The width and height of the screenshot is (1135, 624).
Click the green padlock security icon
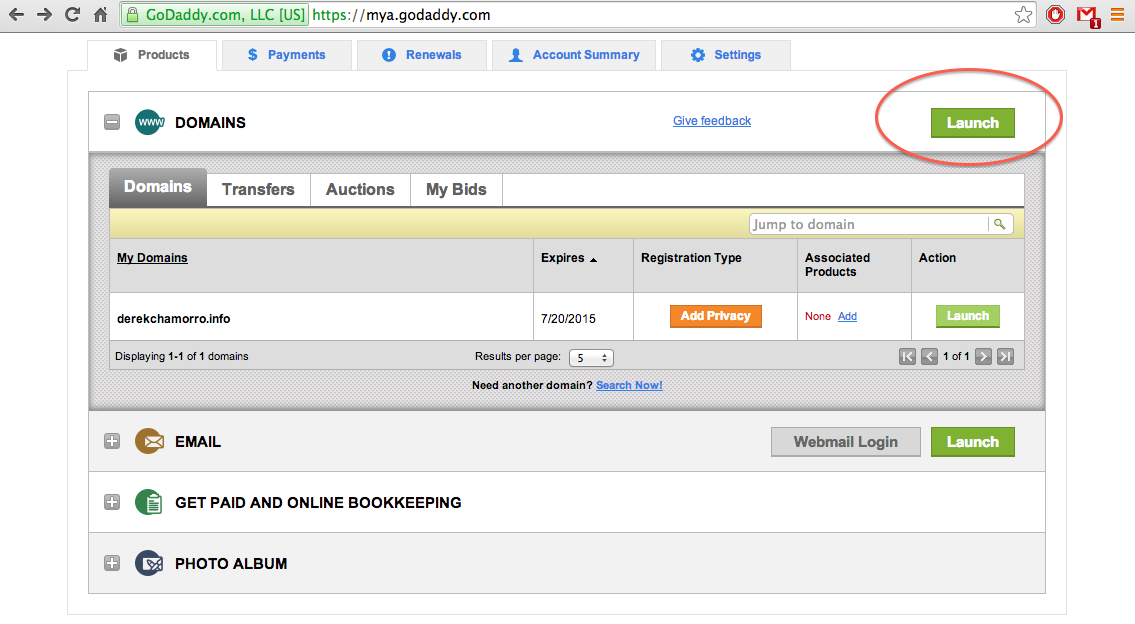coord(132,14)
